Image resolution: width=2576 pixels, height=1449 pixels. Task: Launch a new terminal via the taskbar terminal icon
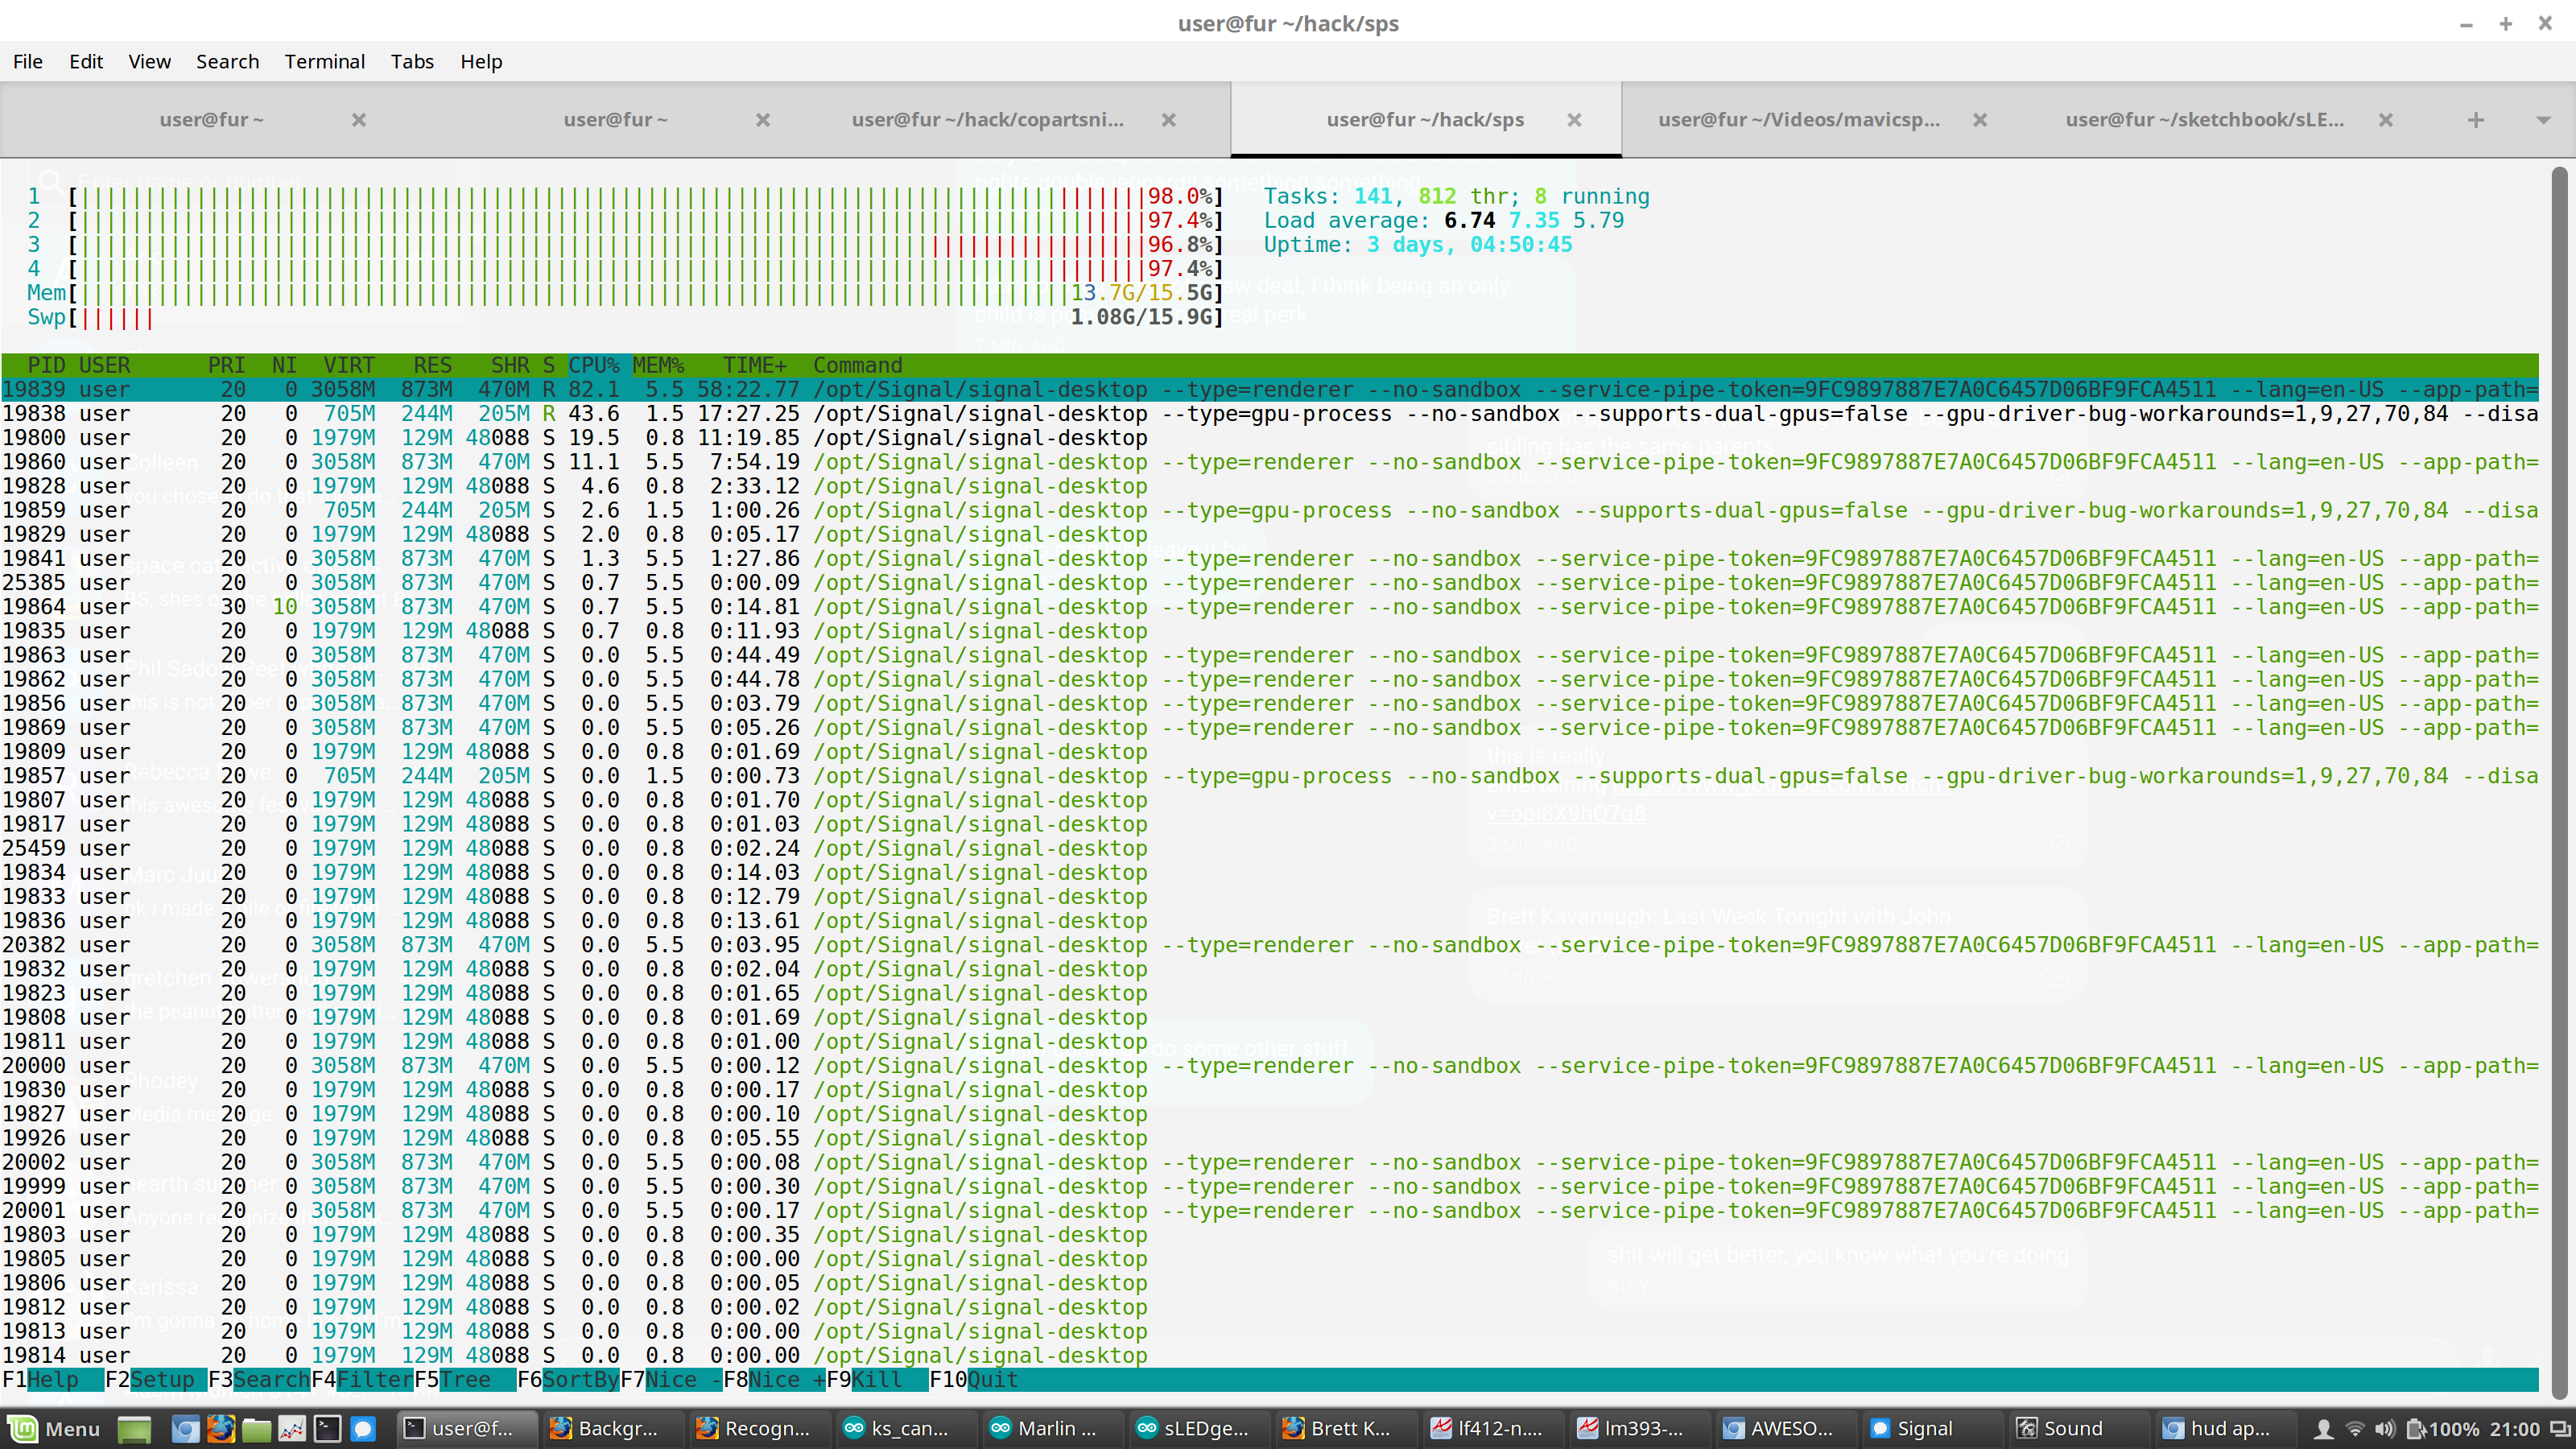(x=326, y=1428)
